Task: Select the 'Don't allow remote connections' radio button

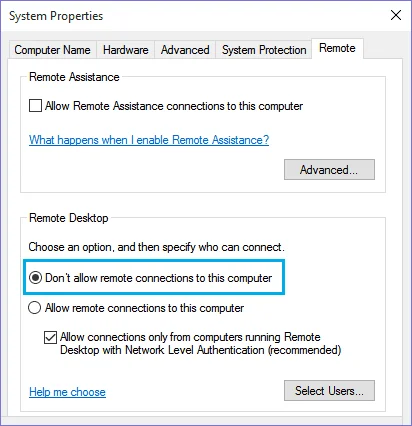Action: pyautogui.click(x=35, y=278)
